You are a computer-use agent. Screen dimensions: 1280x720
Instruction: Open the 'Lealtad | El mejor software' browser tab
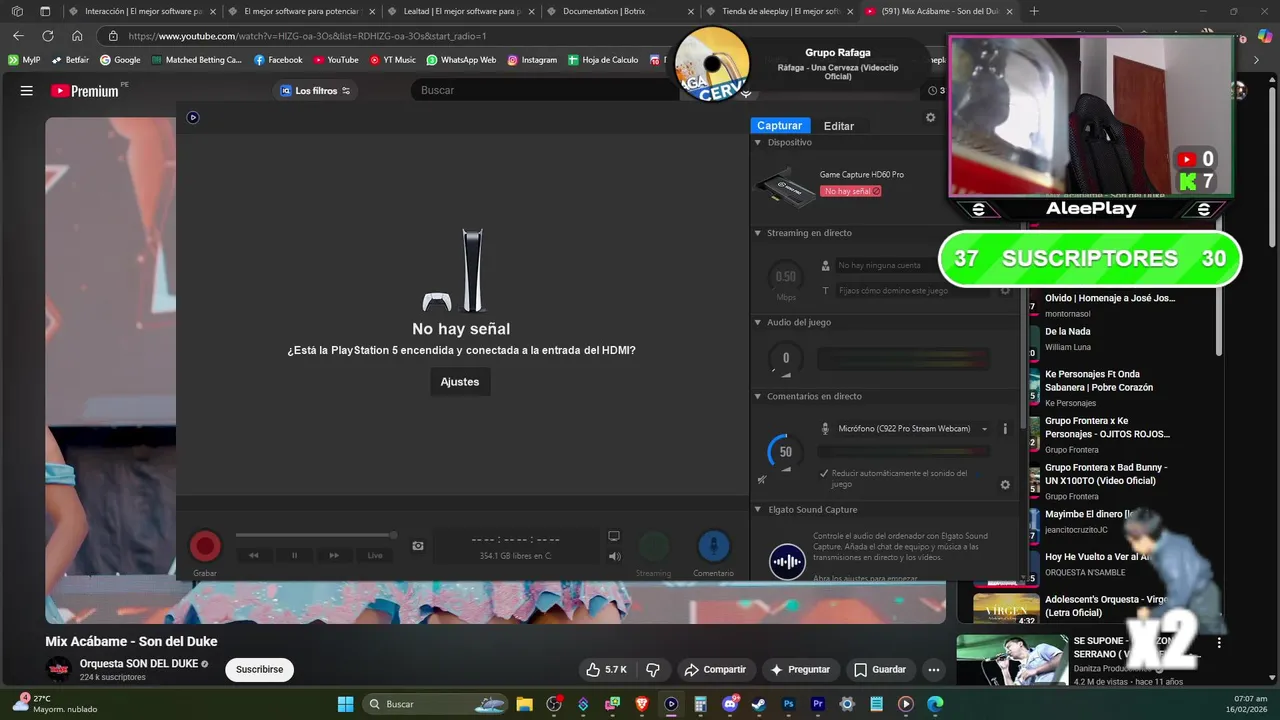click(462, 11)
